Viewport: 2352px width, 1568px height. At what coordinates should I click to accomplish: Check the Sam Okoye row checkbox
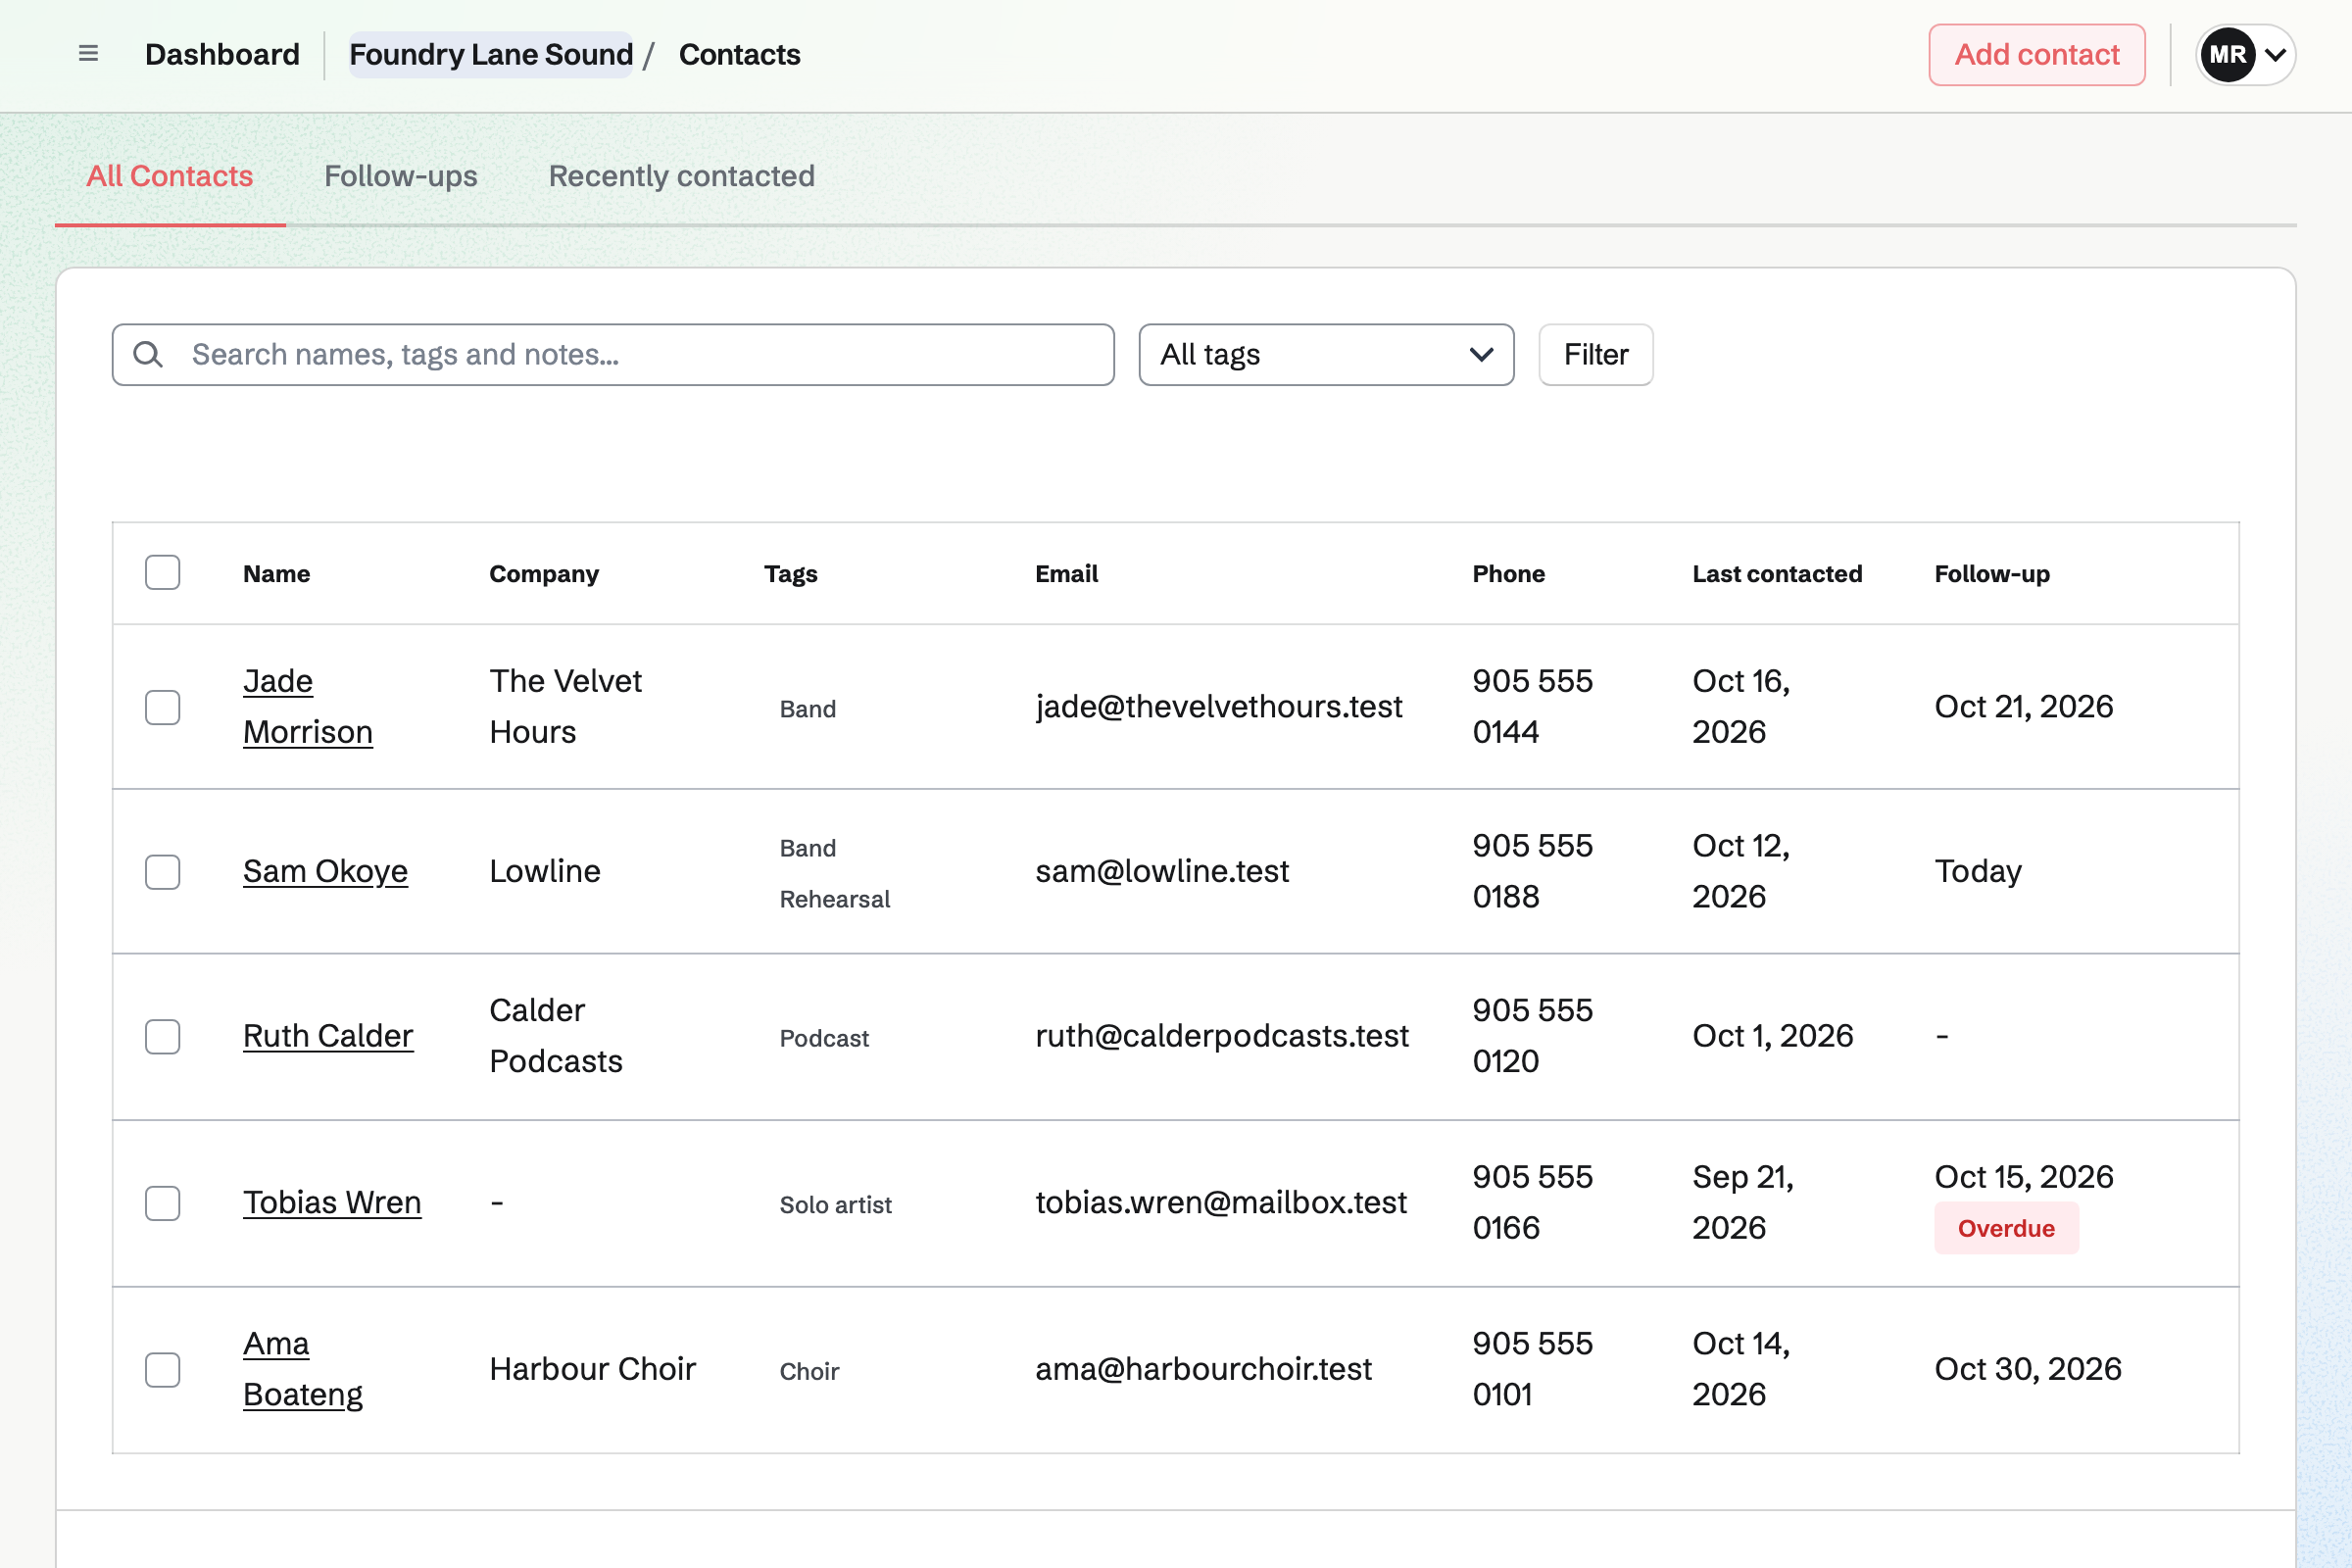(162, 872)
